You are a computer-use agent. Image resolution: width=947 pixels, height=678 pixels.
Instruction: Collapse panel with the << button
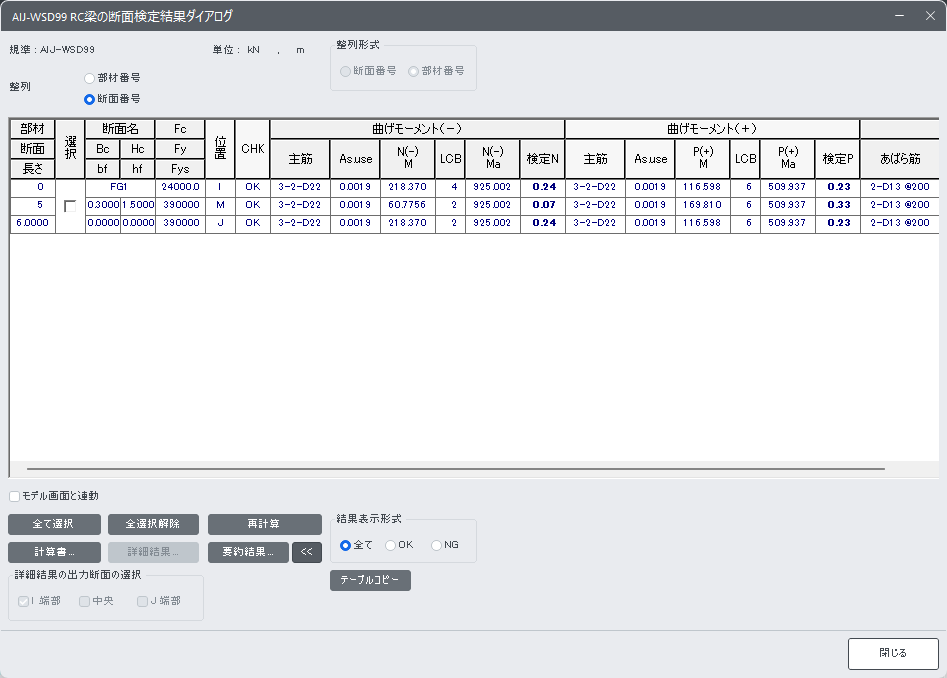[x=307, y=552]
